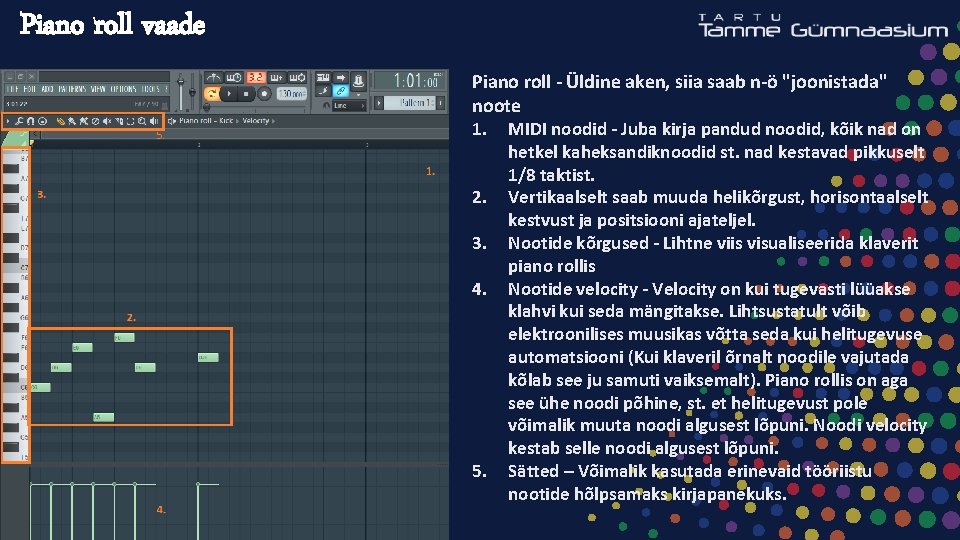Select the circle-slash disable tool icon
This screenshot has width=960, height=540.
[96, 121]
